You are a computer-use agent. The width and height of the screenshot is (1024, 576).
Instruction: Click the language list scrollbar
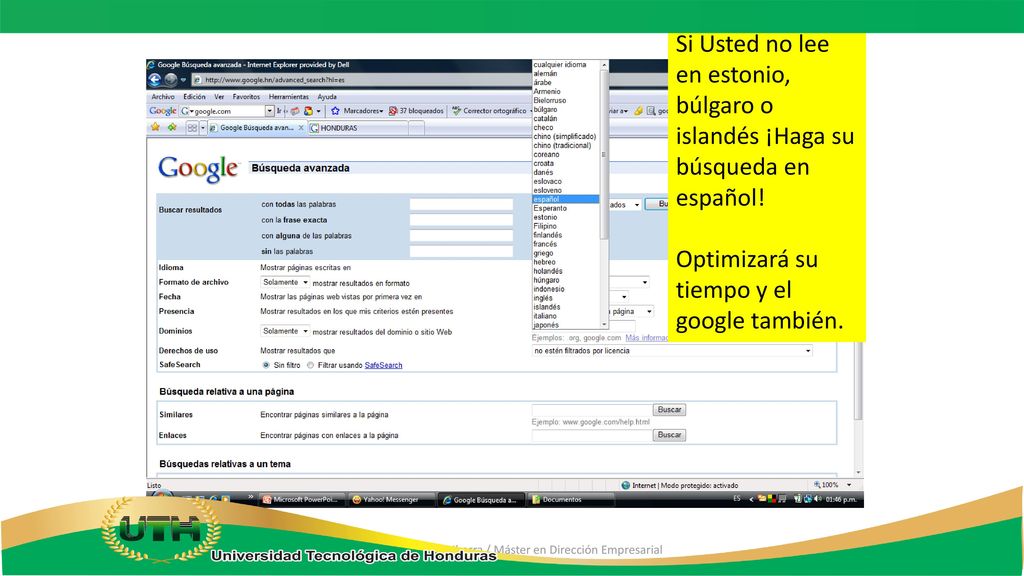tap(604, 194)
